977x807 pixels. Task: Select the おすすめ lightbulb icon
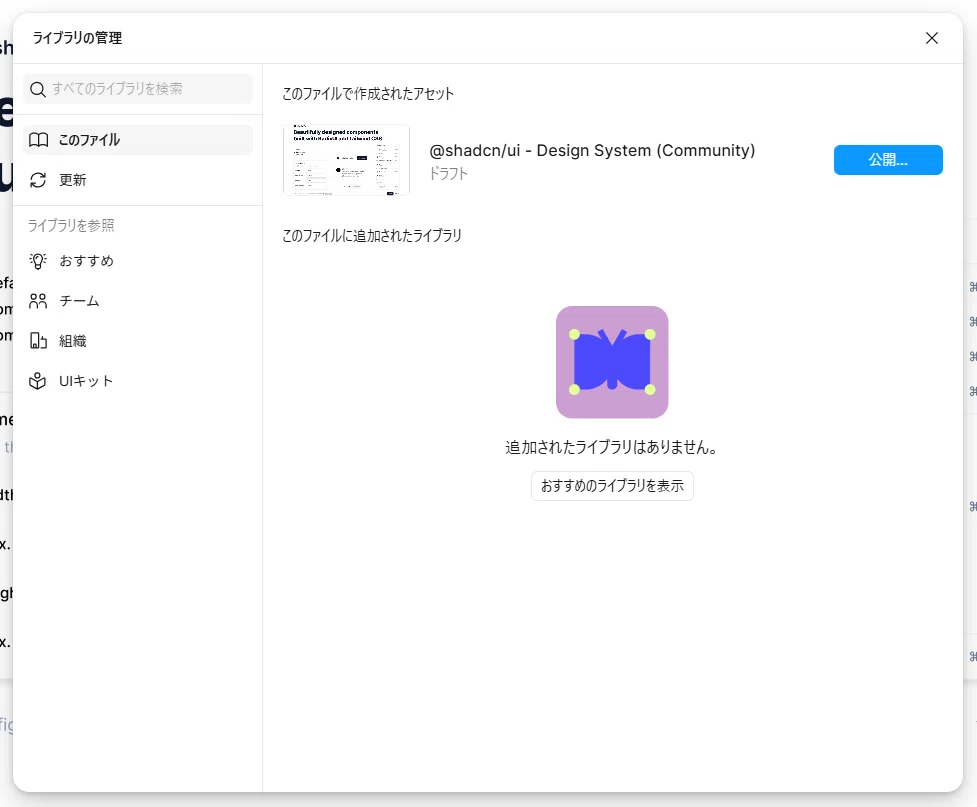tap(38, 261)
